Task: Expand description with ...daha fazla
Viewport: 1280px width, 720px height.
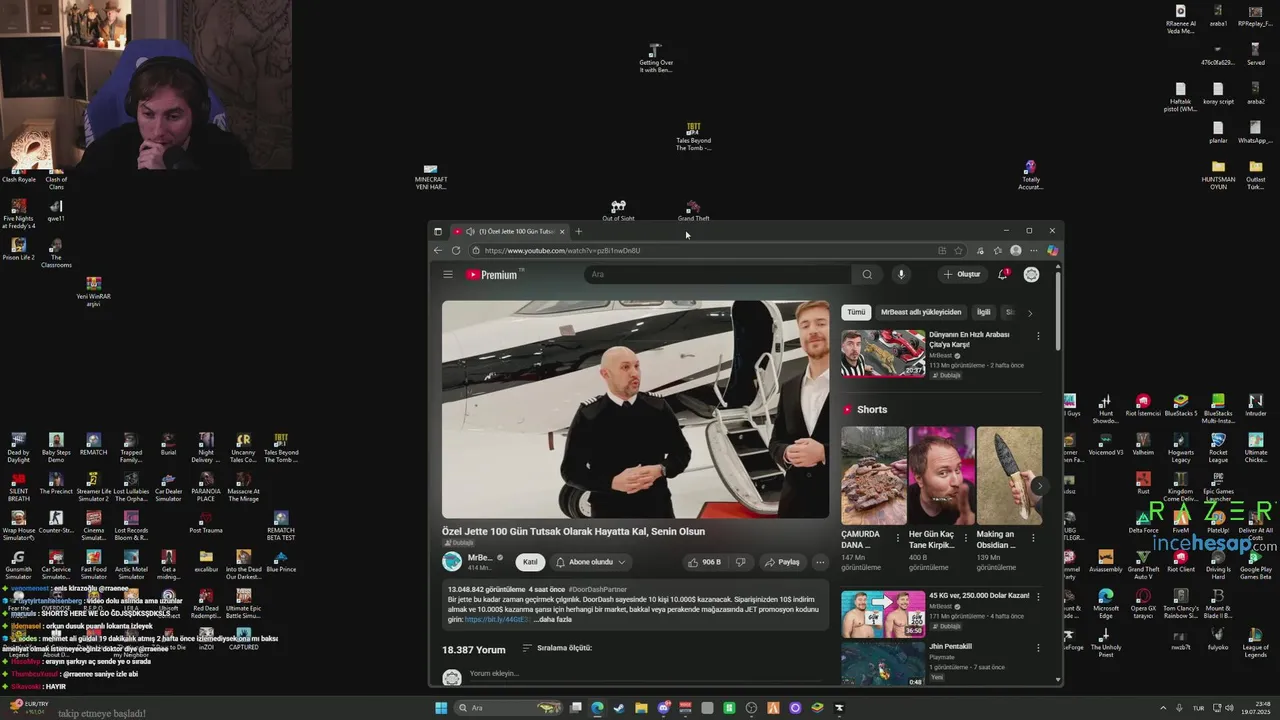Action: (x=553, y=619)
